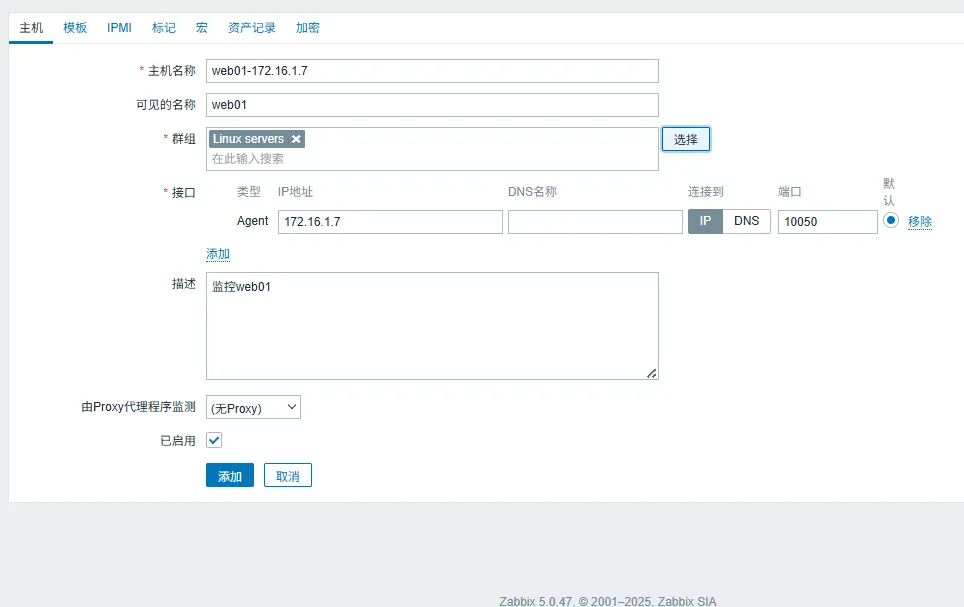964x607 pixels.
Task: Choose the IP connection toggle
Action: coord(705,221)
